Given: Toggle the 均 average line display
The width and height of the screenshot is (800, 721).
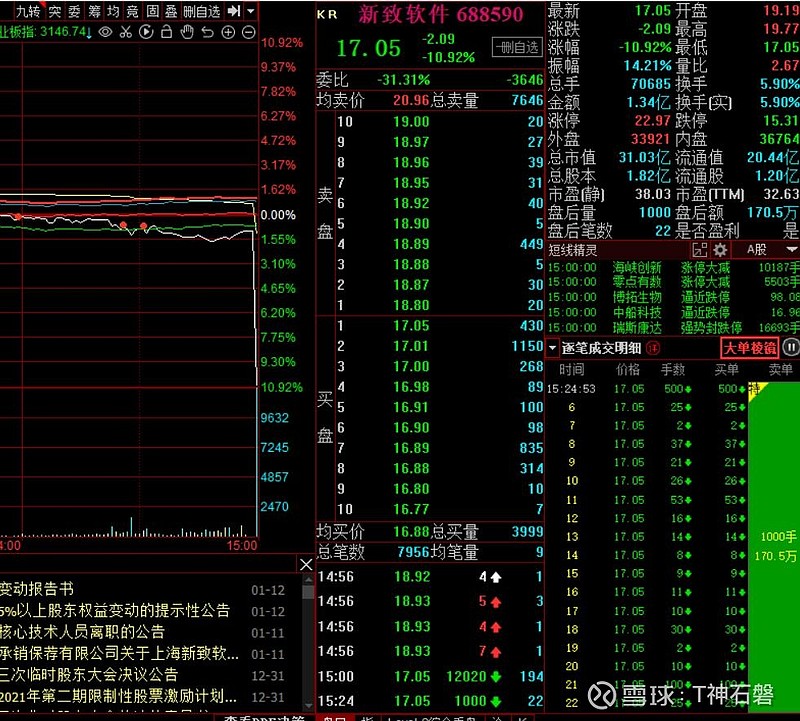Looking at the screenshot, I should [x=111, y=12].
